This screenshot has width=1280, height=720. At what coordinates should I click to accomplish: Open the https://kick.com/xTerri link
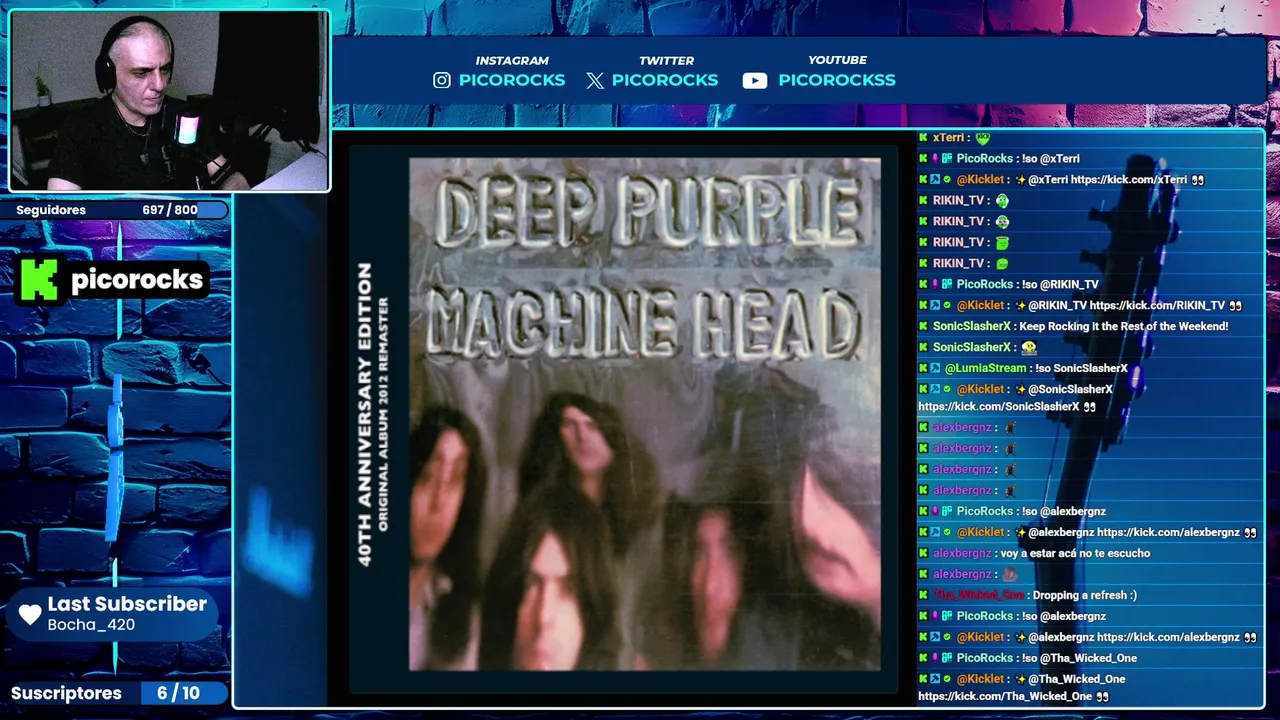[x=1129, y=180]
